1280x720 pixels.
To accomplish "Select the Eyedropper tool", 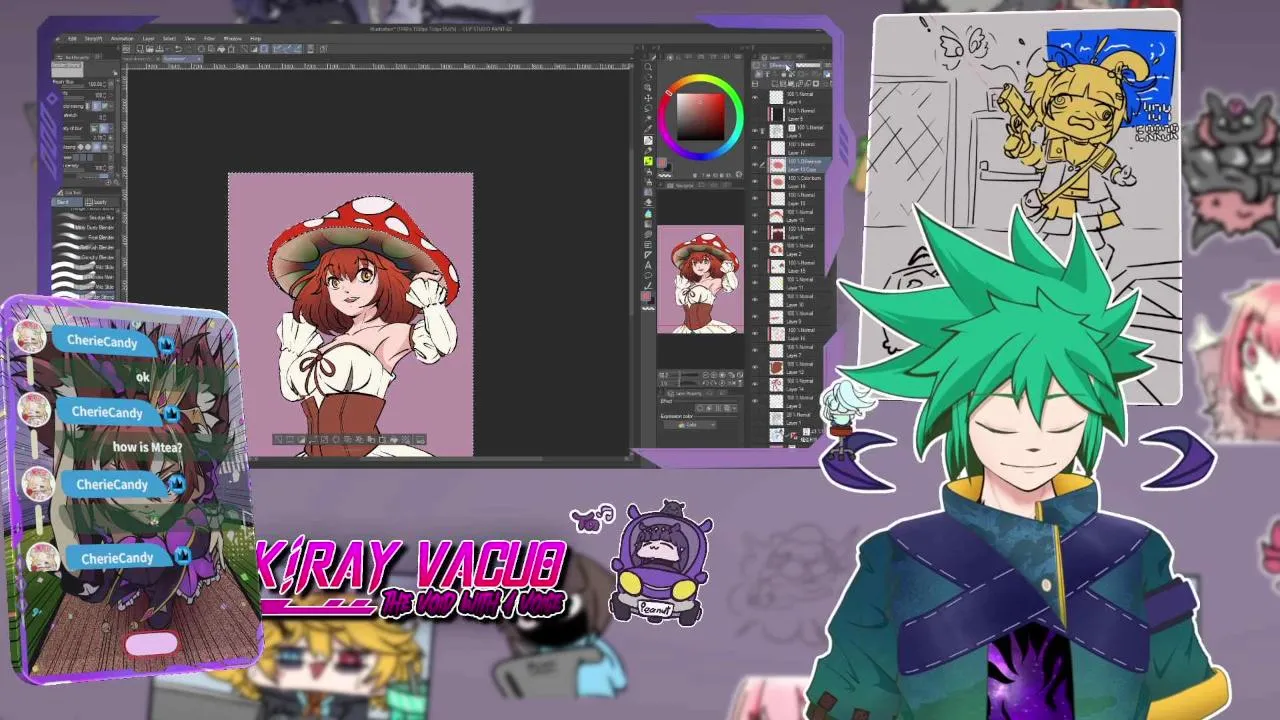I will pyautogui.click(x=648, y=128).
